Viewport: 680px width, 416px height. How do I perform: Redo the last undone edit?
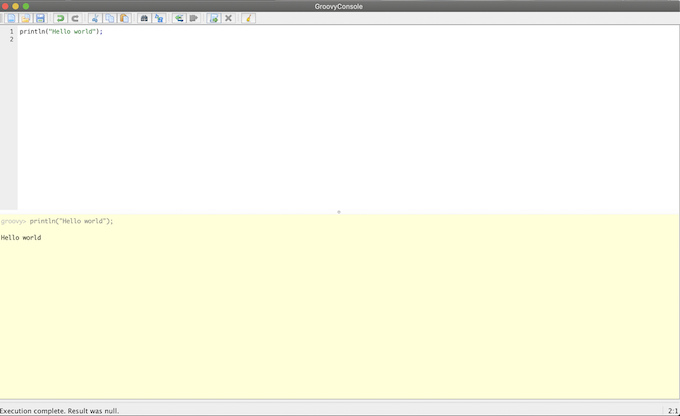tap(75, 18)
